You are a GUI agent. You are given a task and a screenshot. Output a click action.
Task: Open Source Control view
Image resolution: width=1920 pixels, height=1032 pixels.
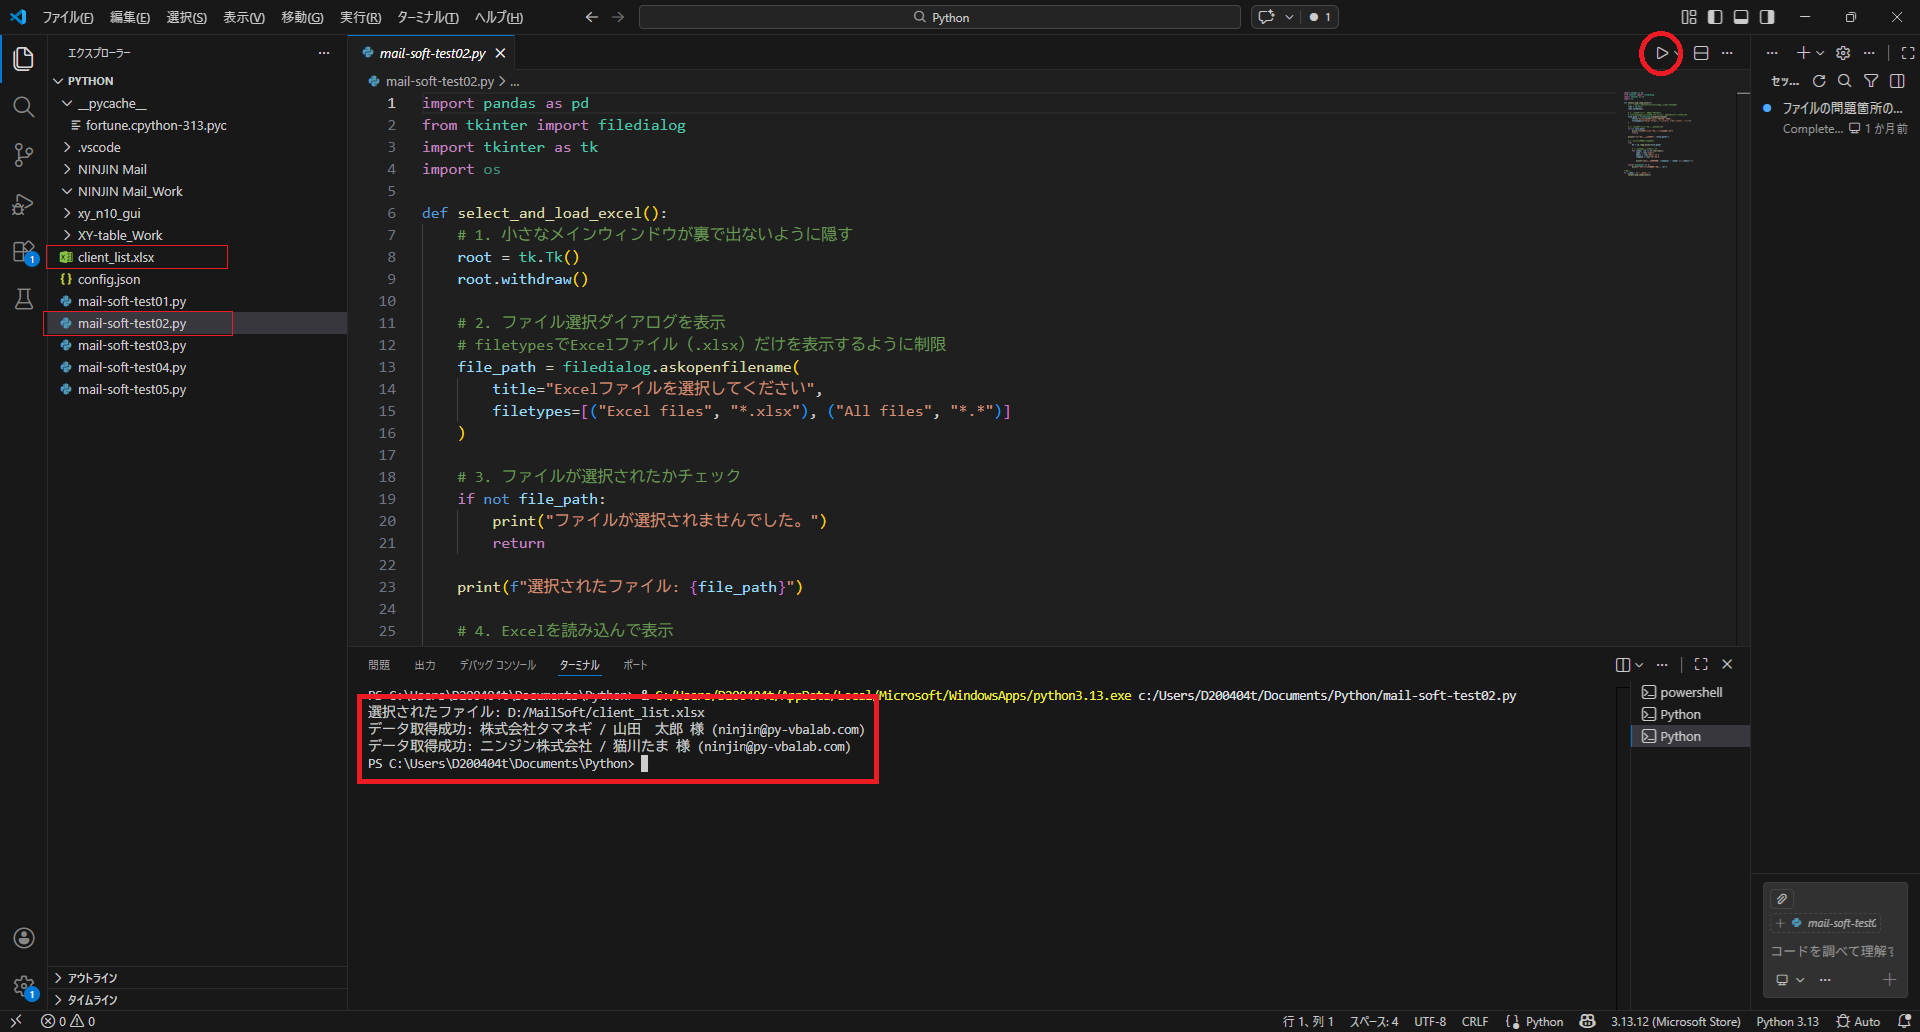click(24, 155)
